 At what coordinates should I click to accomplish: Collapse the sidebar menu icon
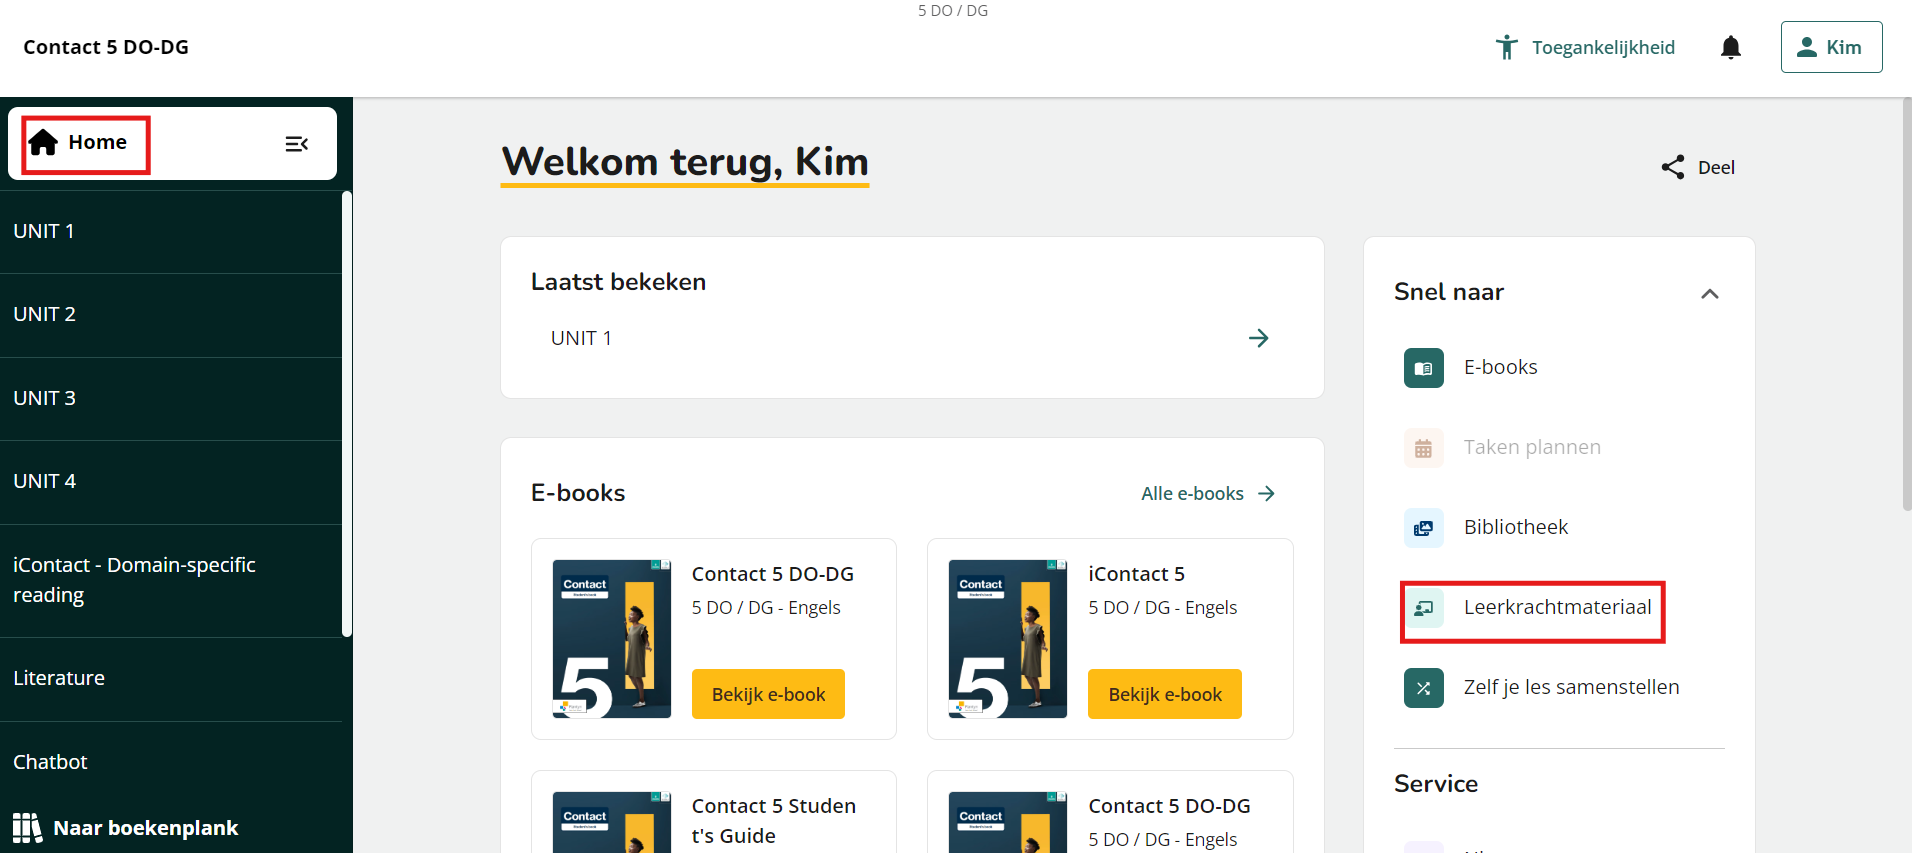pos(296,144)
